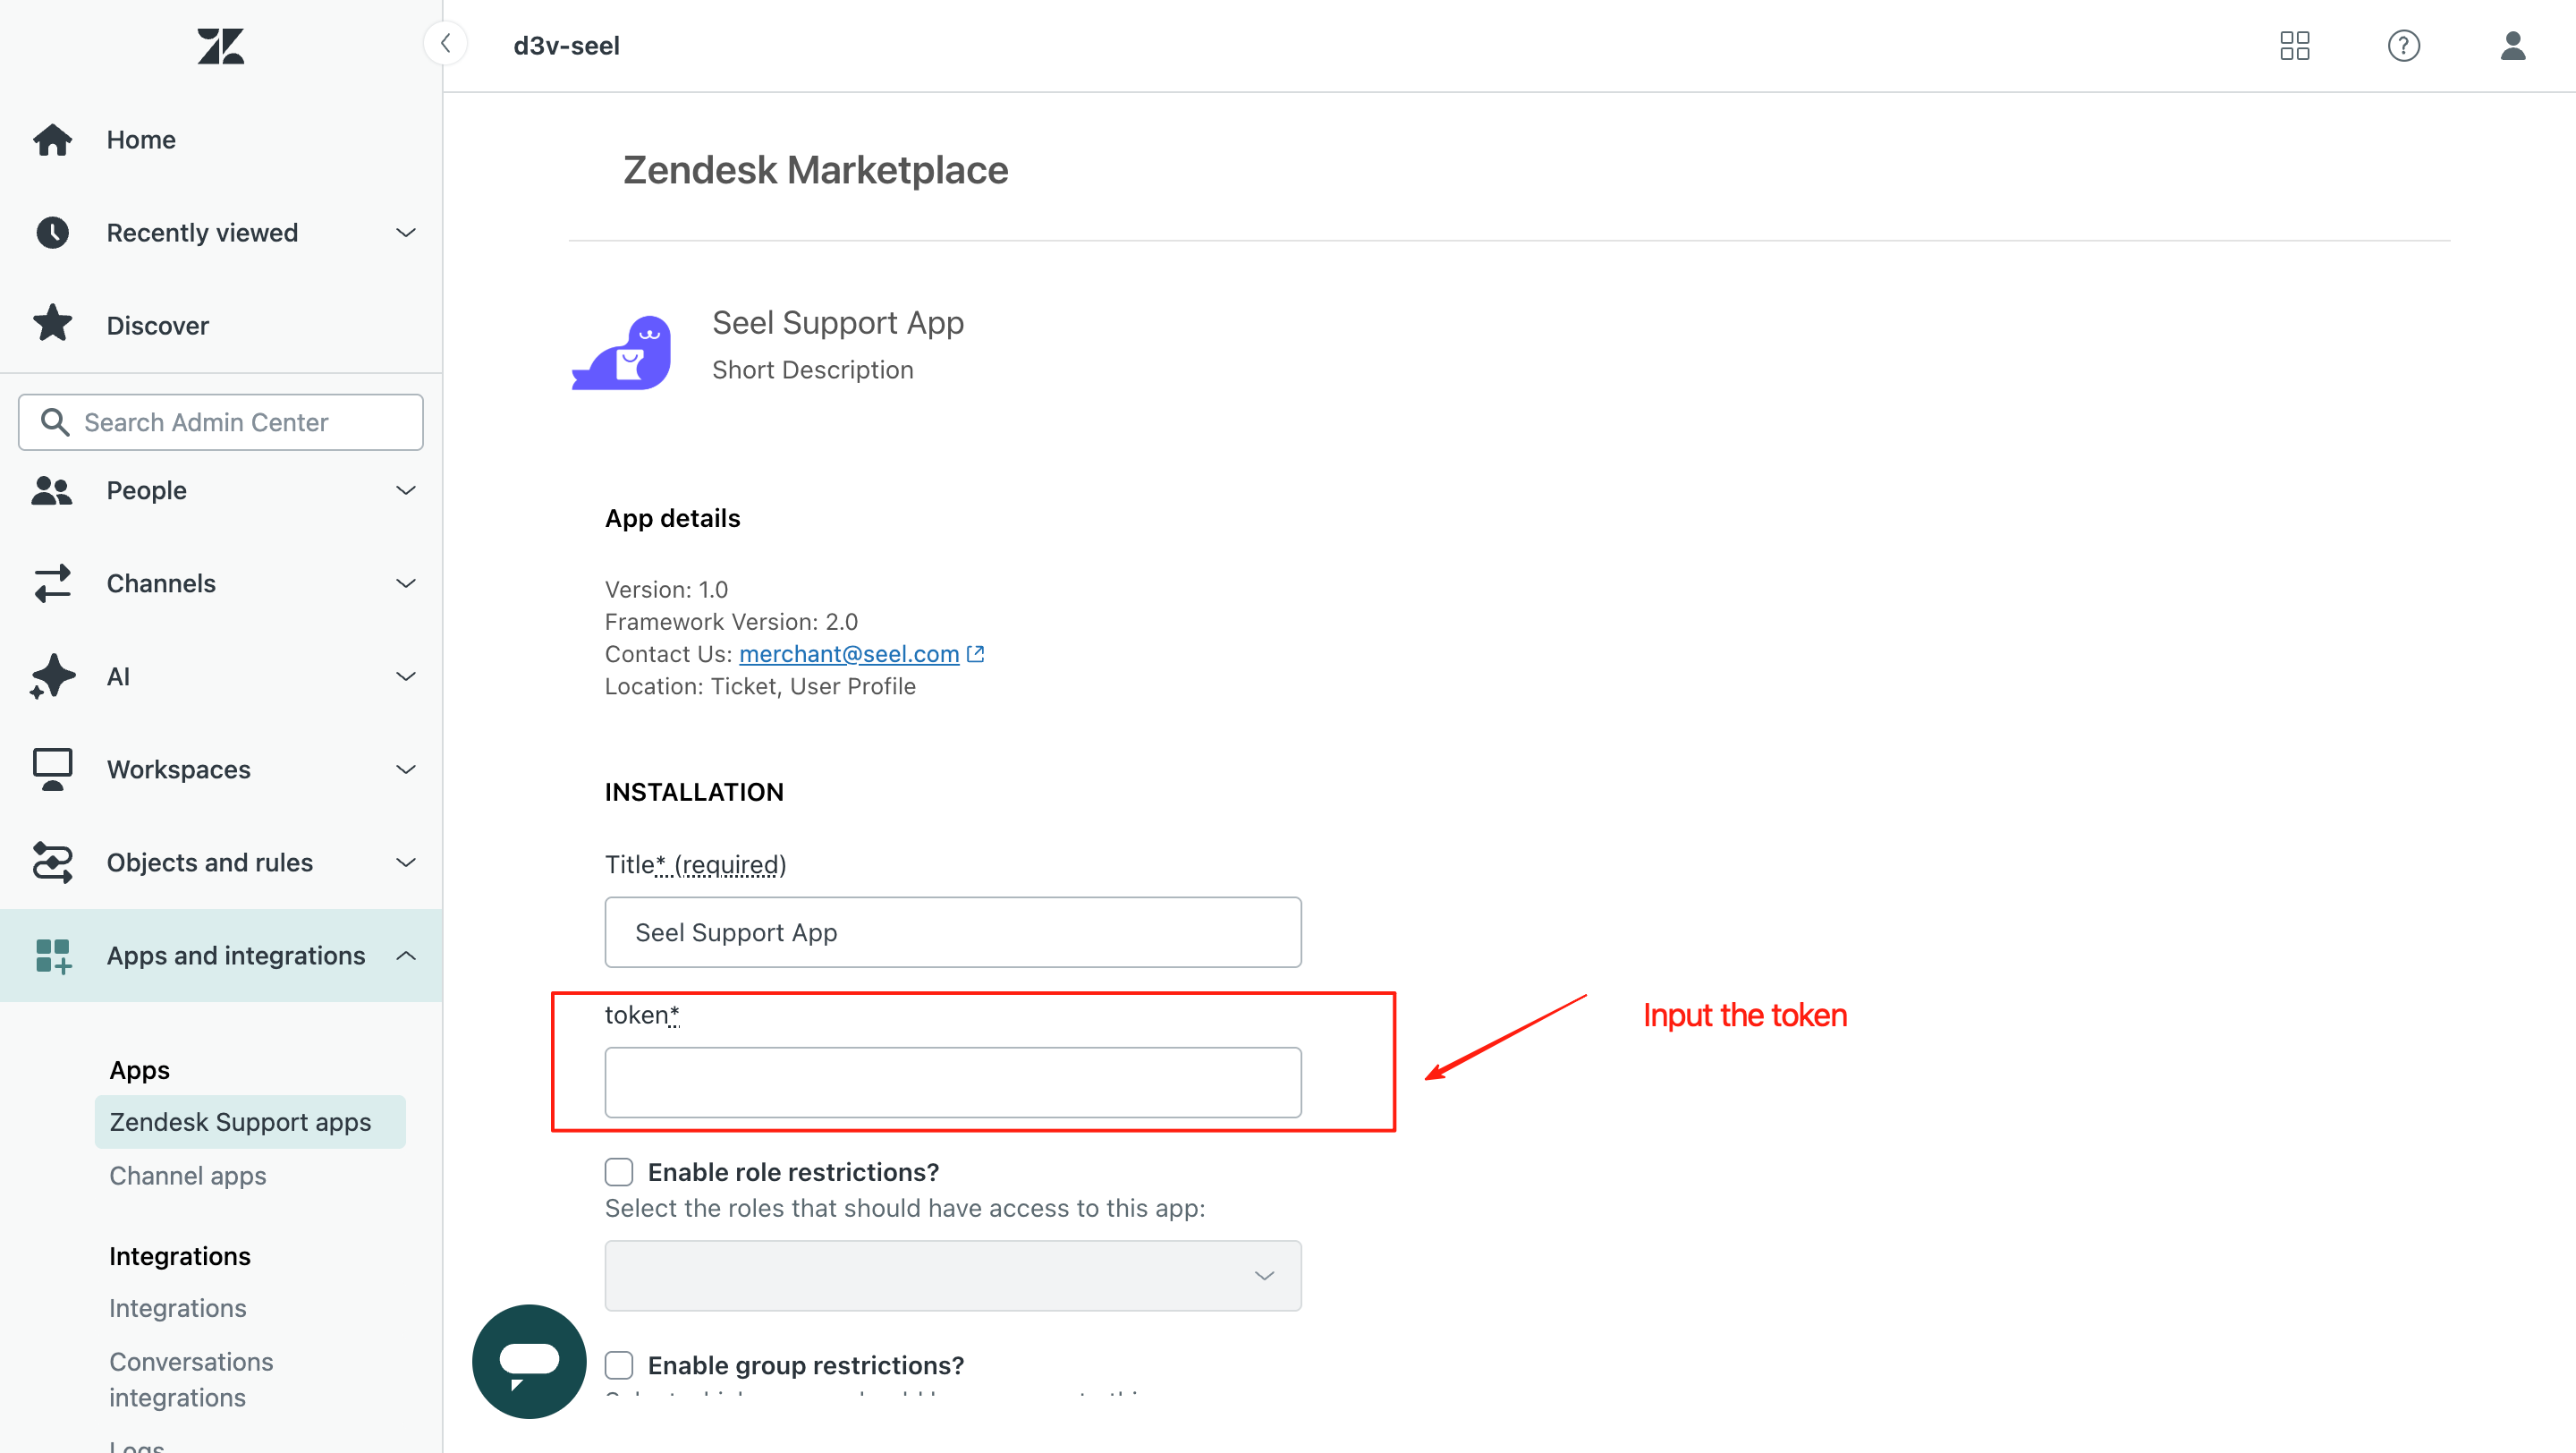Viewport: 2576px width, 1453px height.
Task: Open the help question mark icon
Action: [2403, 46]
